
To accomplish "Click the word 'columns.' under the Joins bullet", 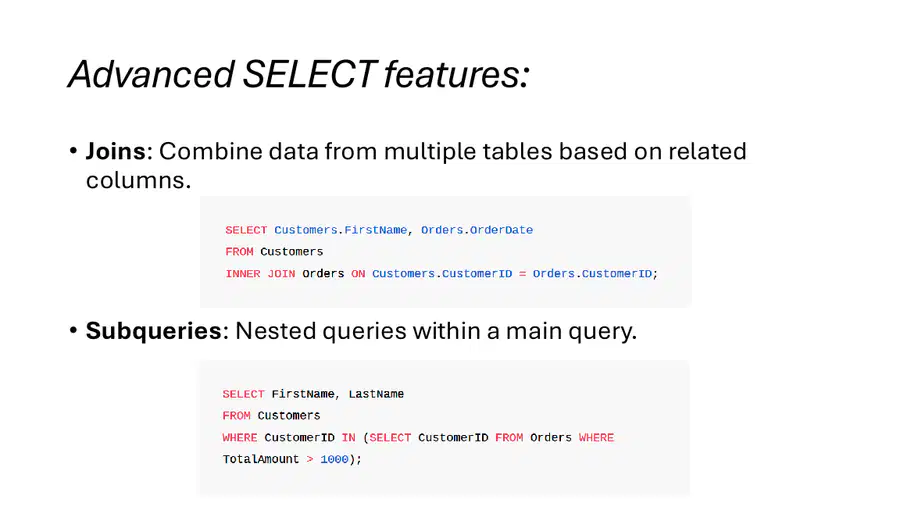I will tap(138, 181).
